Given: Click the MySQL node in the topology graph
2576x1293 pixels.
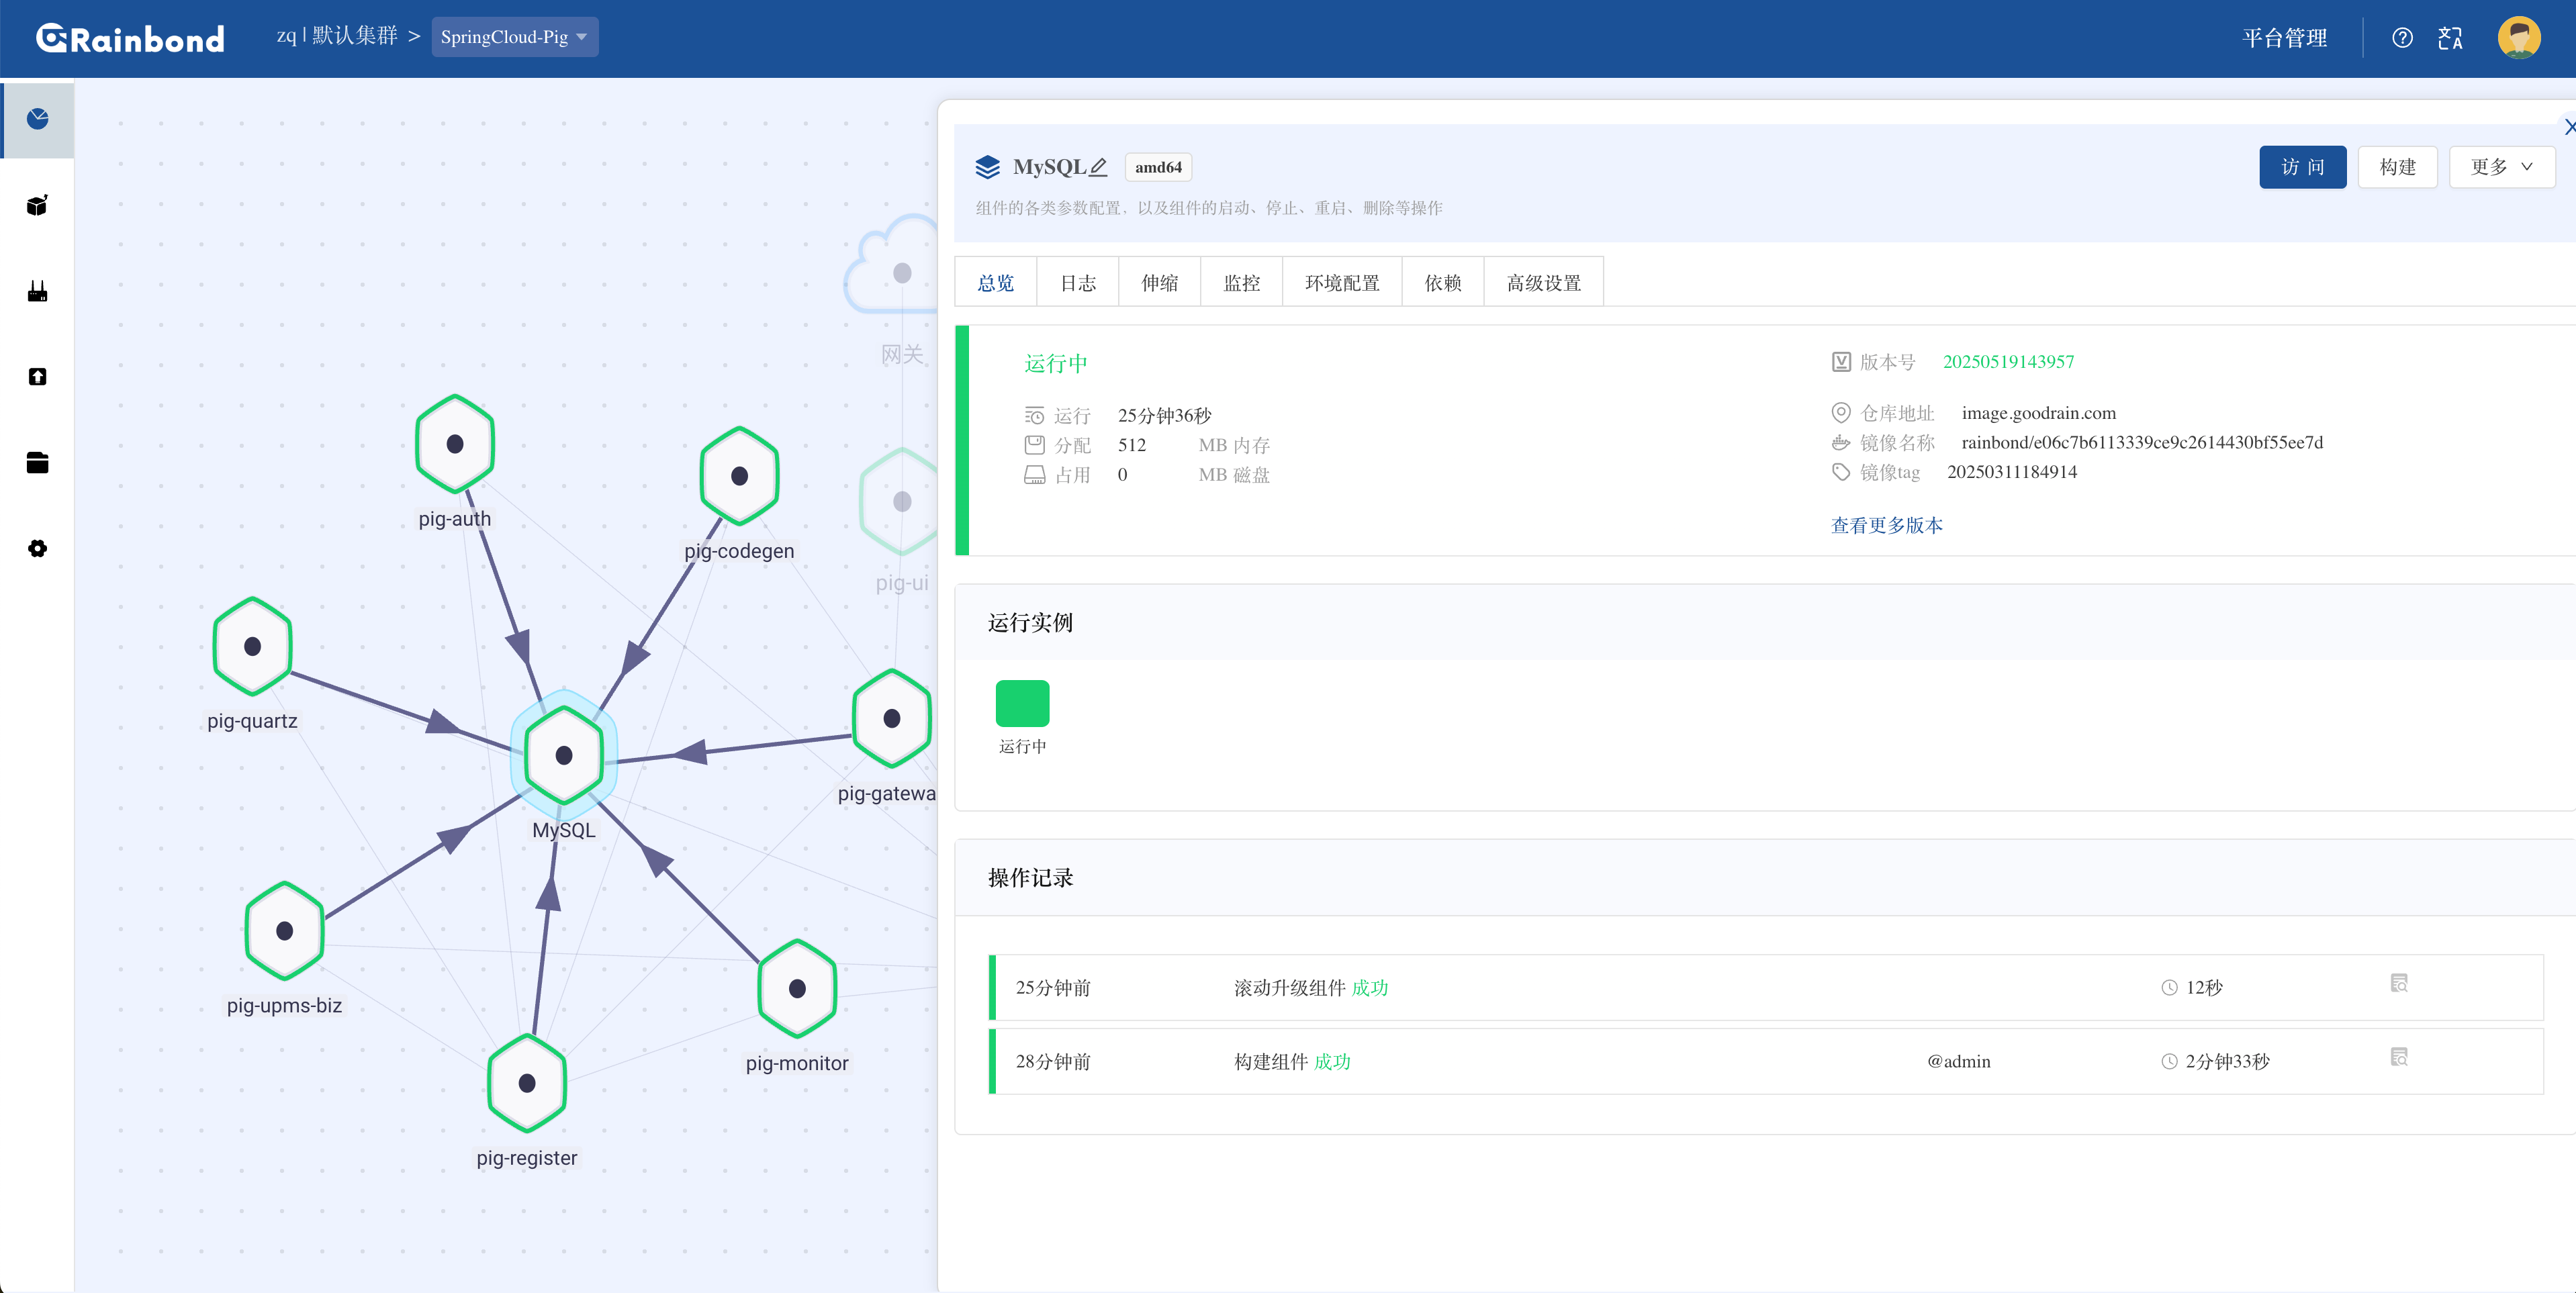Looking at the screenshot, I should (563, 755).
